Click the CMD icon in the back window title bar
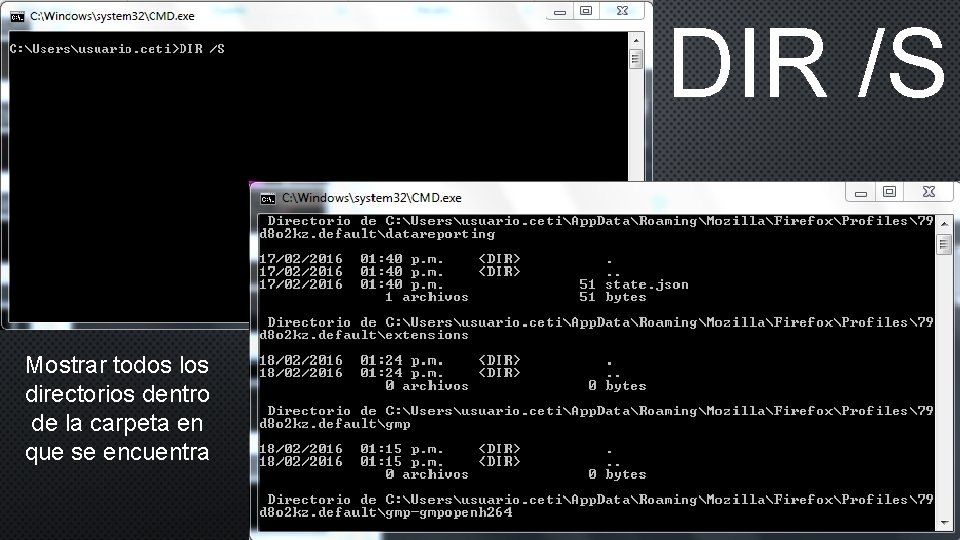Image resolution: width=960 pixels, height=540 pixels. (17, 17)
